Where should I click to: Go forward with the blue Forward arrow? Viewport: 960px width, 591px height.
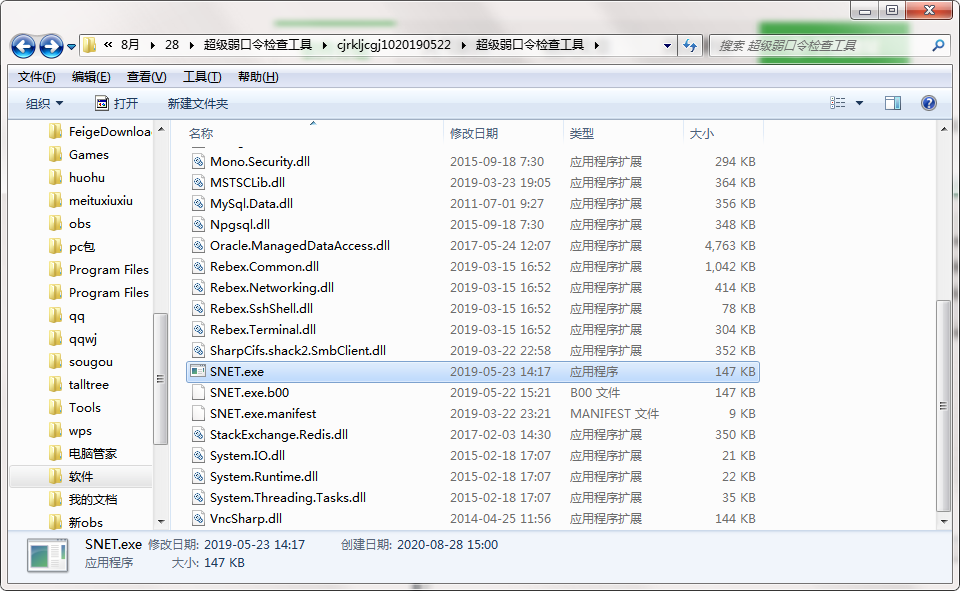pos(51,46)
